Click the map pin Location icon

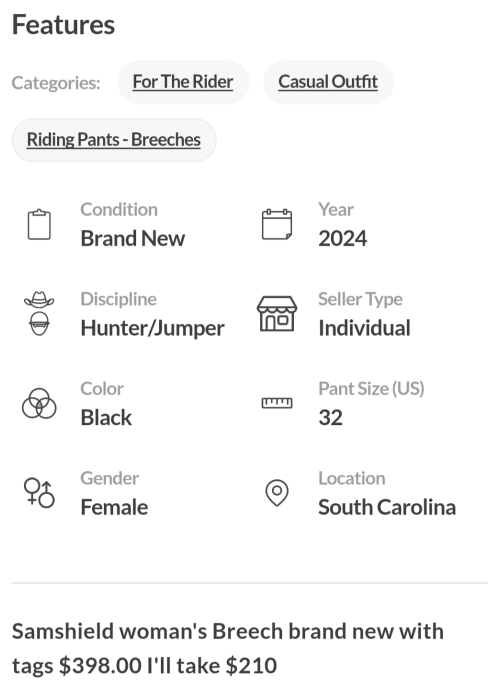[277, 493]
